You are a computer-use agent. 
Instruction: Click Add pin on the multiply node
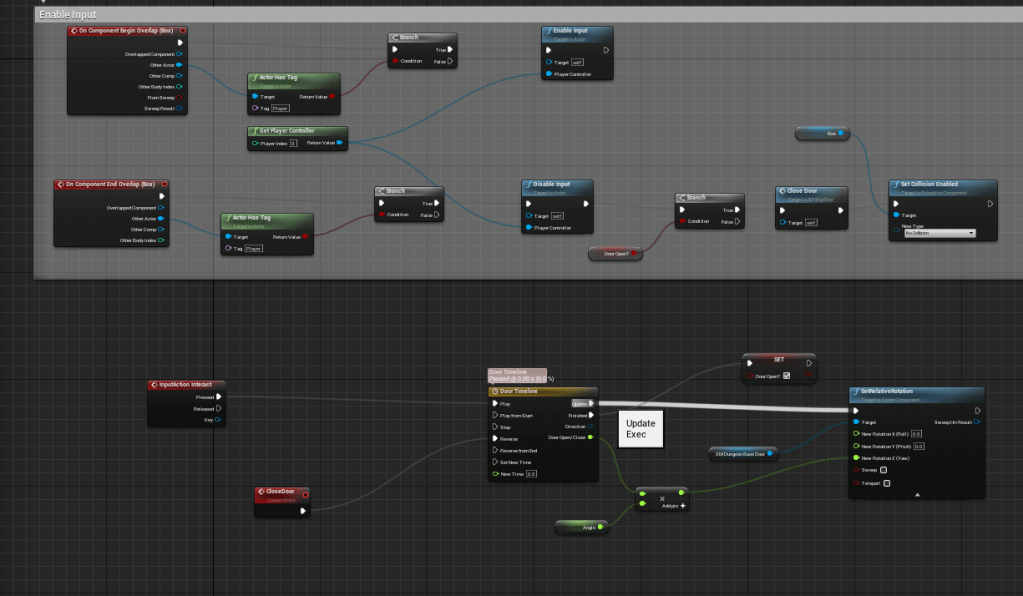click(x=679, y=506)
